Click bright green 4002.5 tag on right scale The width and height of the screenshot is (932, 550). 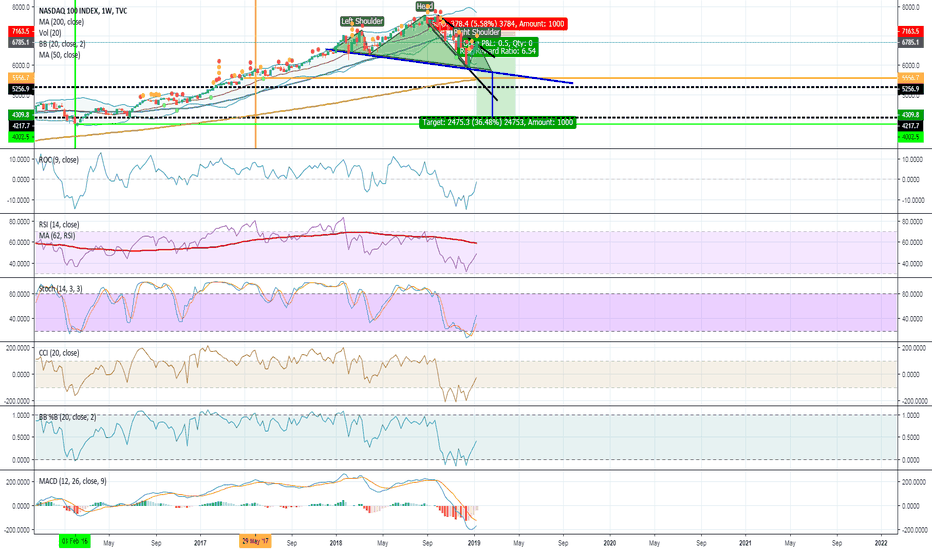click(x=910, y=137)
